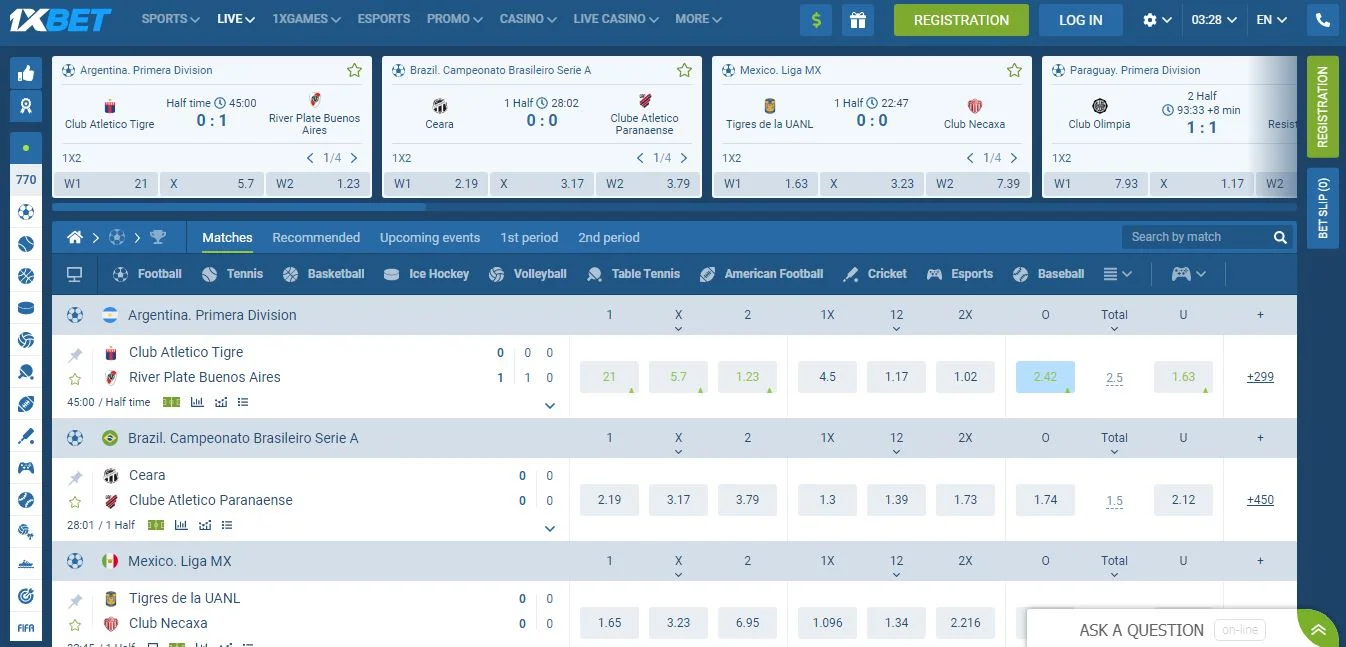Open the gift bonus icon
This screenshot has width=1346, height=647.
[x=857, y=20]
